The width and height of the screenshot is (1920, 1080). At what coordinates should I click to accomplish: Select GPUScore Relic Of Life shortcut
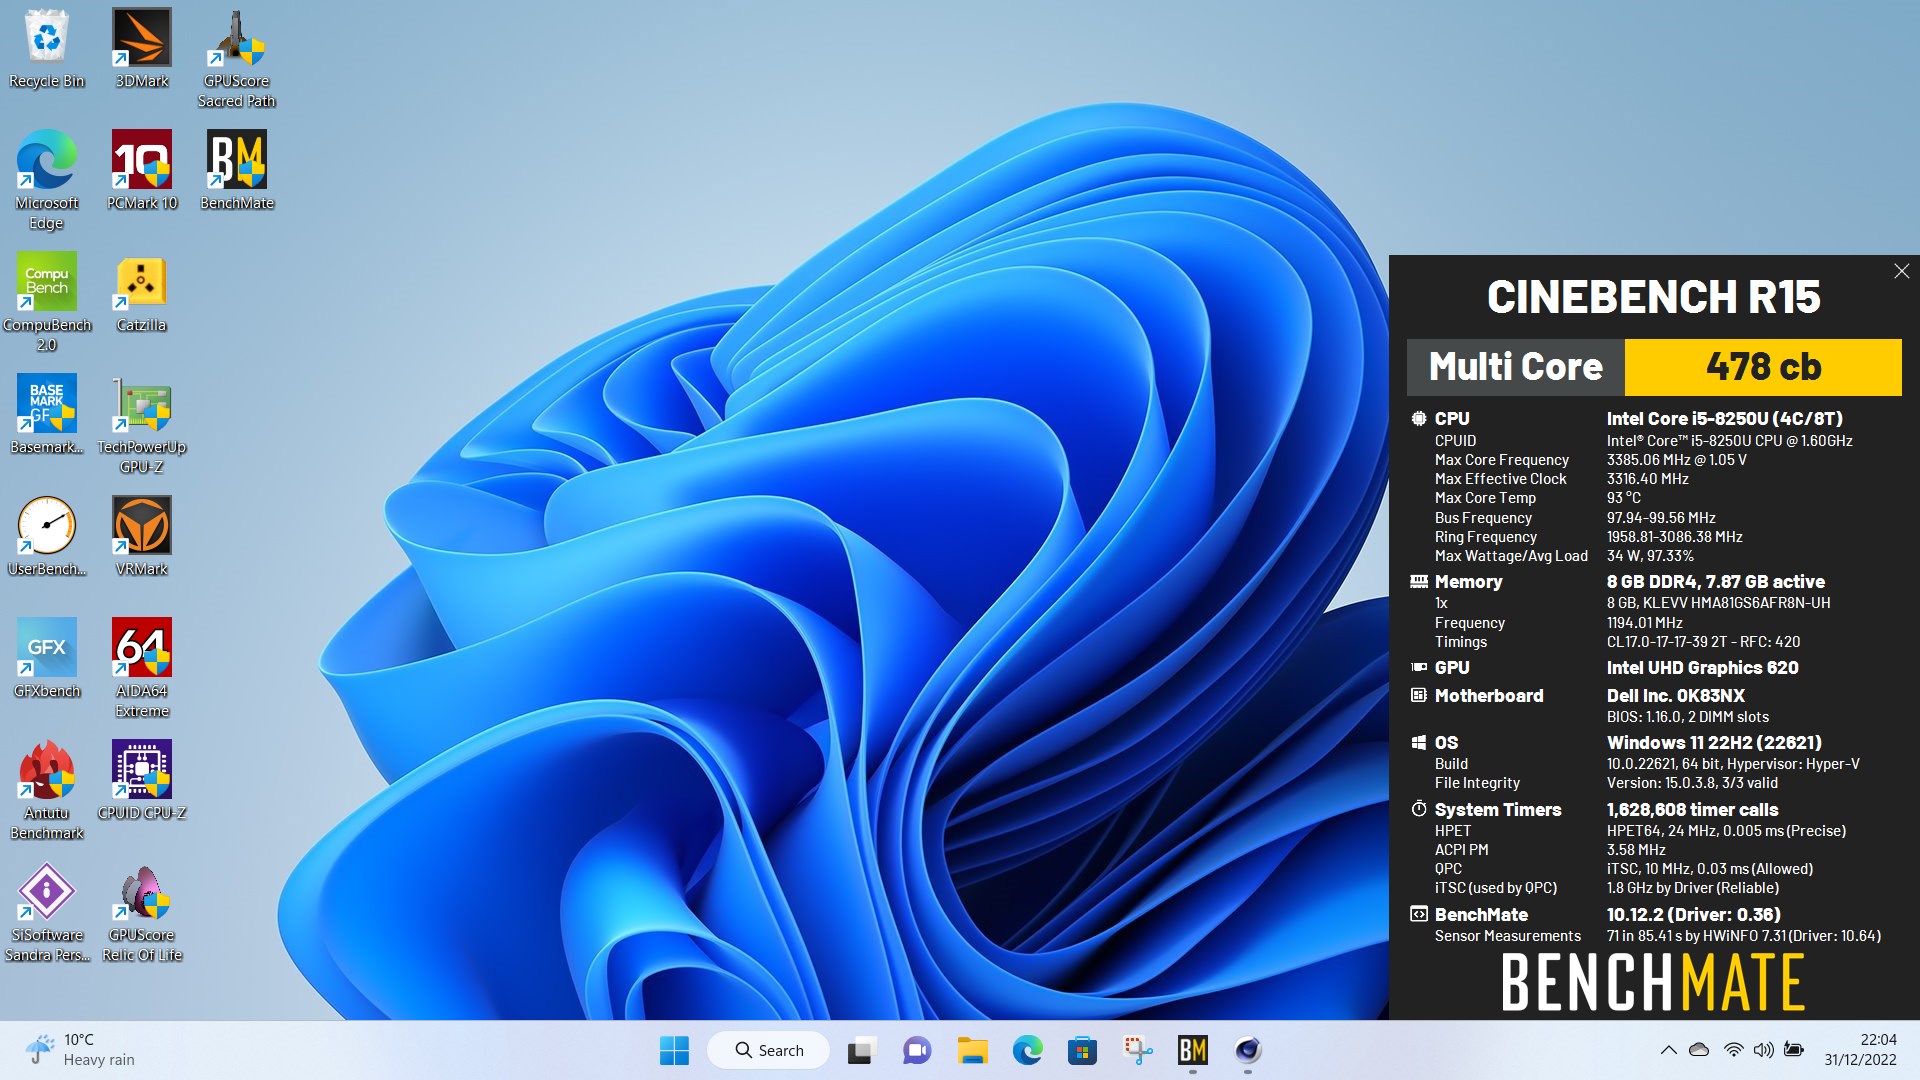[x=142, y=913]
